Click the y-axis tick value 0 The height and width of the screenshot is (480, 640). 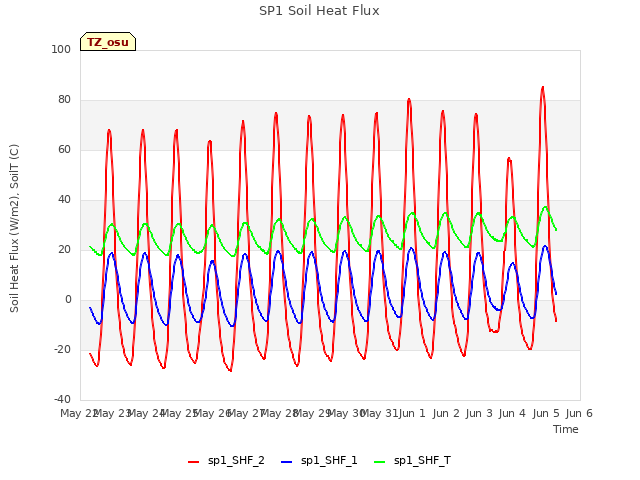(68, 300)
